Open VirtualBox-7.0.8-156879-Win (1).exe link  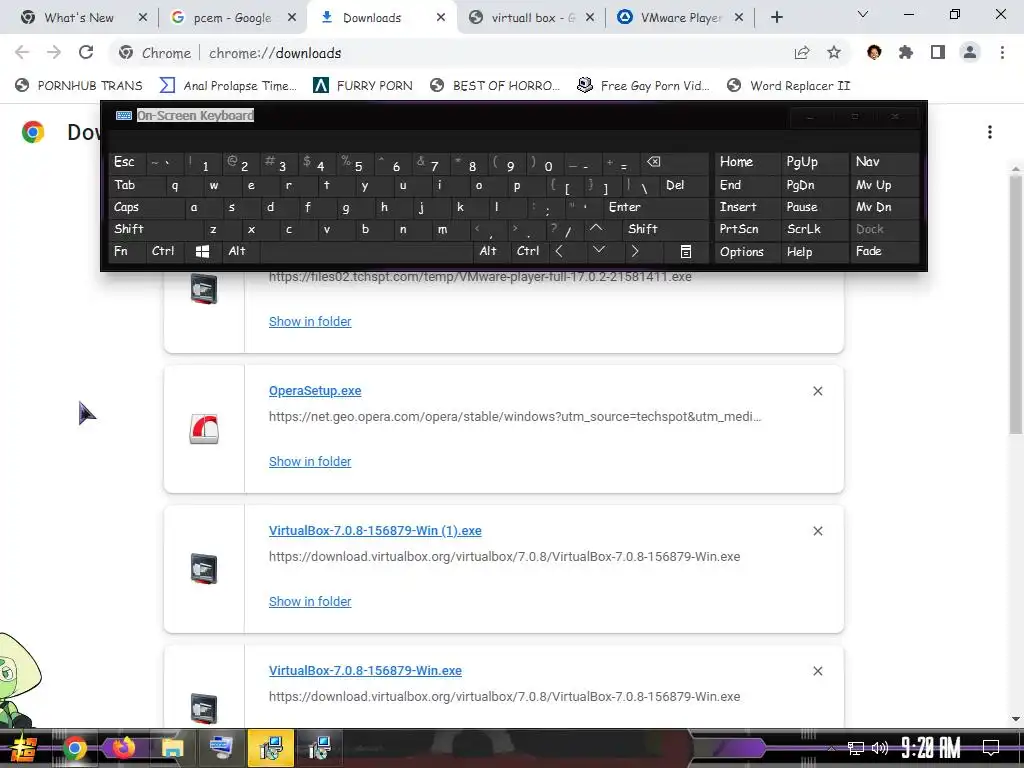coord(375,531)
